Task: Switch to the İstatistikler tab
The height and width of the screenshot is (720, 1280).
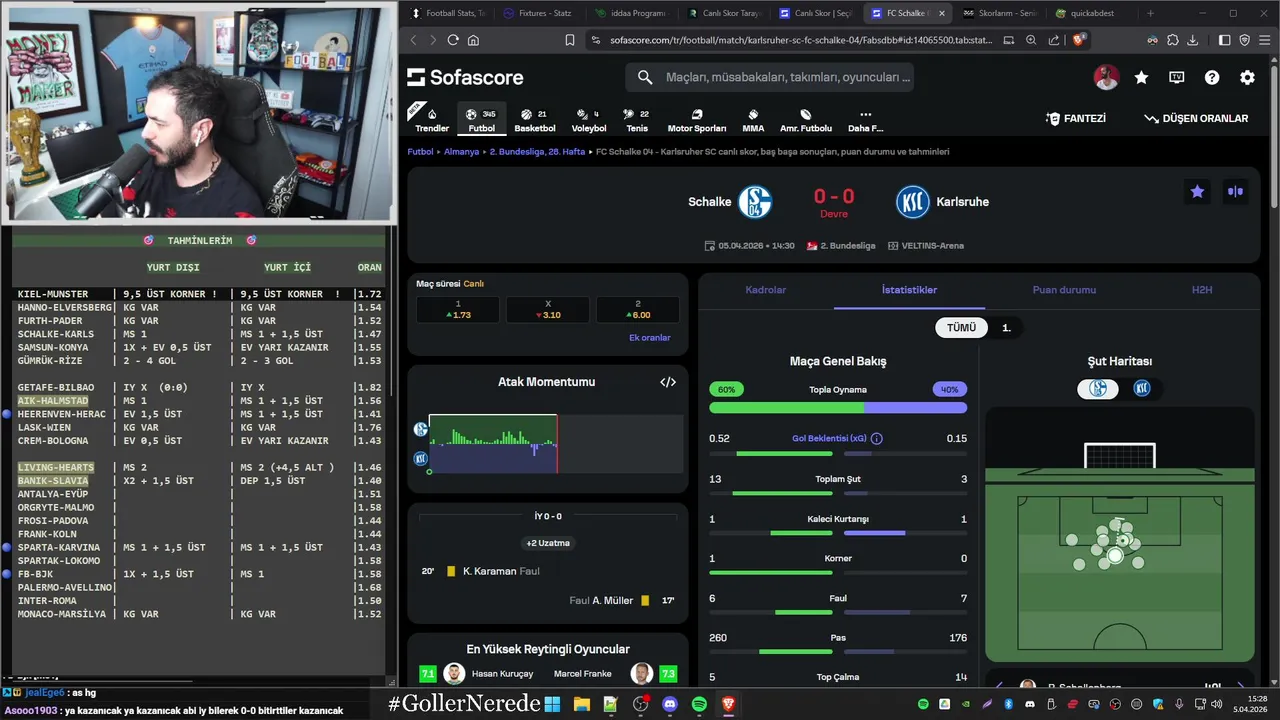Action: coord(909,290)
